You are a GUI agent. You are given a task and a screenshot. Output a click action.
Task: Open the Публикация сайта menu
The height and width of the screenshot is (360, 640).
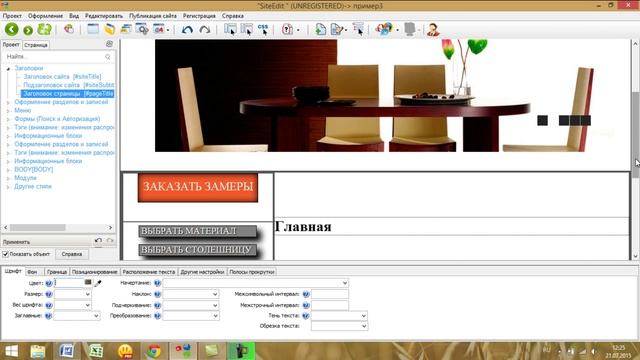(x=153, y=16)
